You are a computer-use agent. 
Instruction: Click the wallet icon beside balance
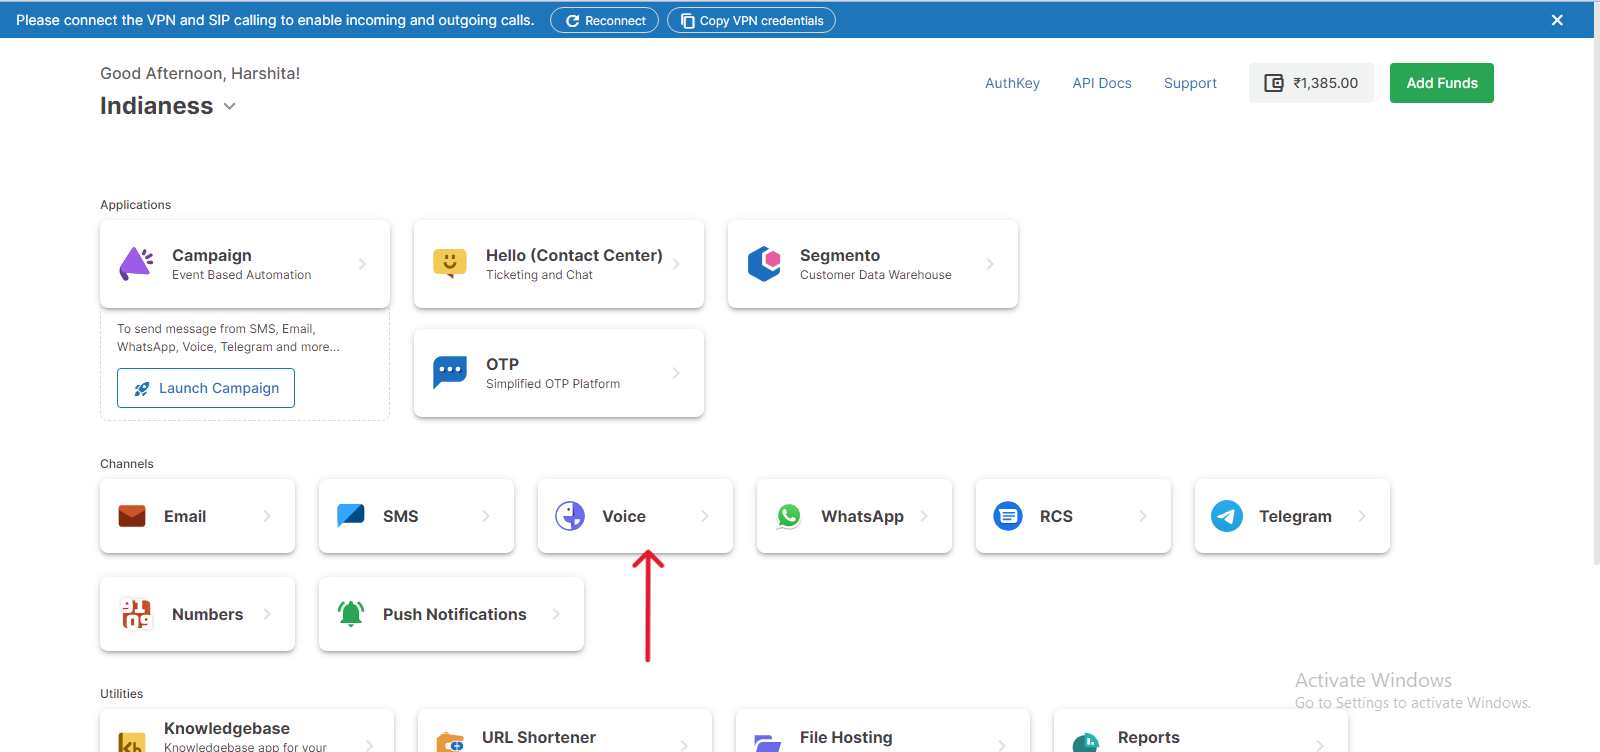1274,83
